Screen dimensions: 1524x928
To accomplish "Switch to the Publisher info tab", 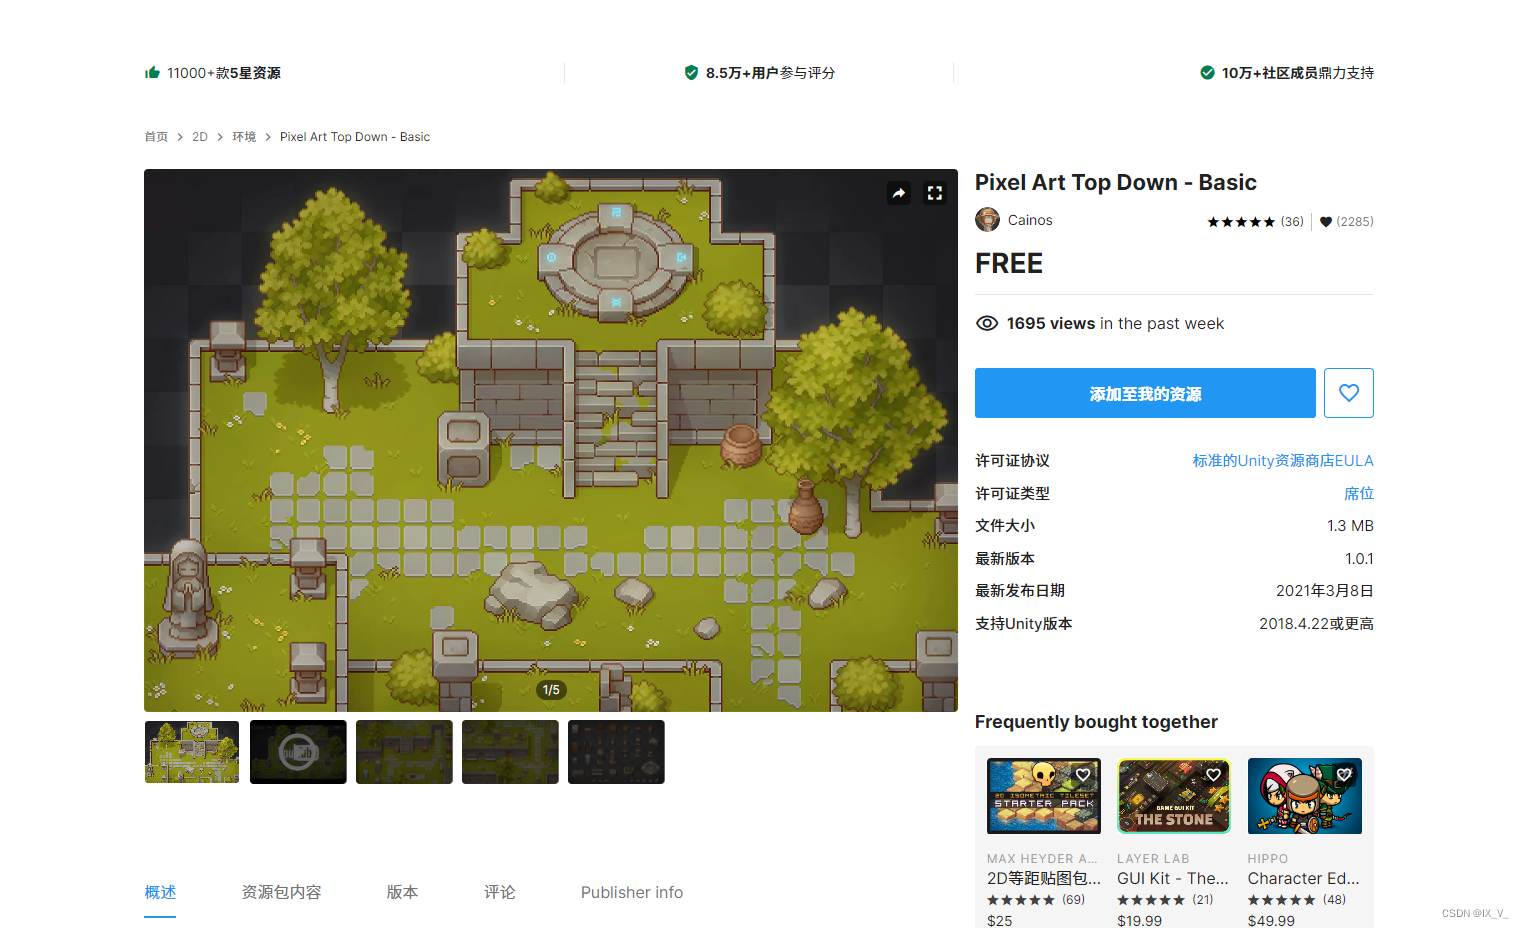I will point(632,892).
